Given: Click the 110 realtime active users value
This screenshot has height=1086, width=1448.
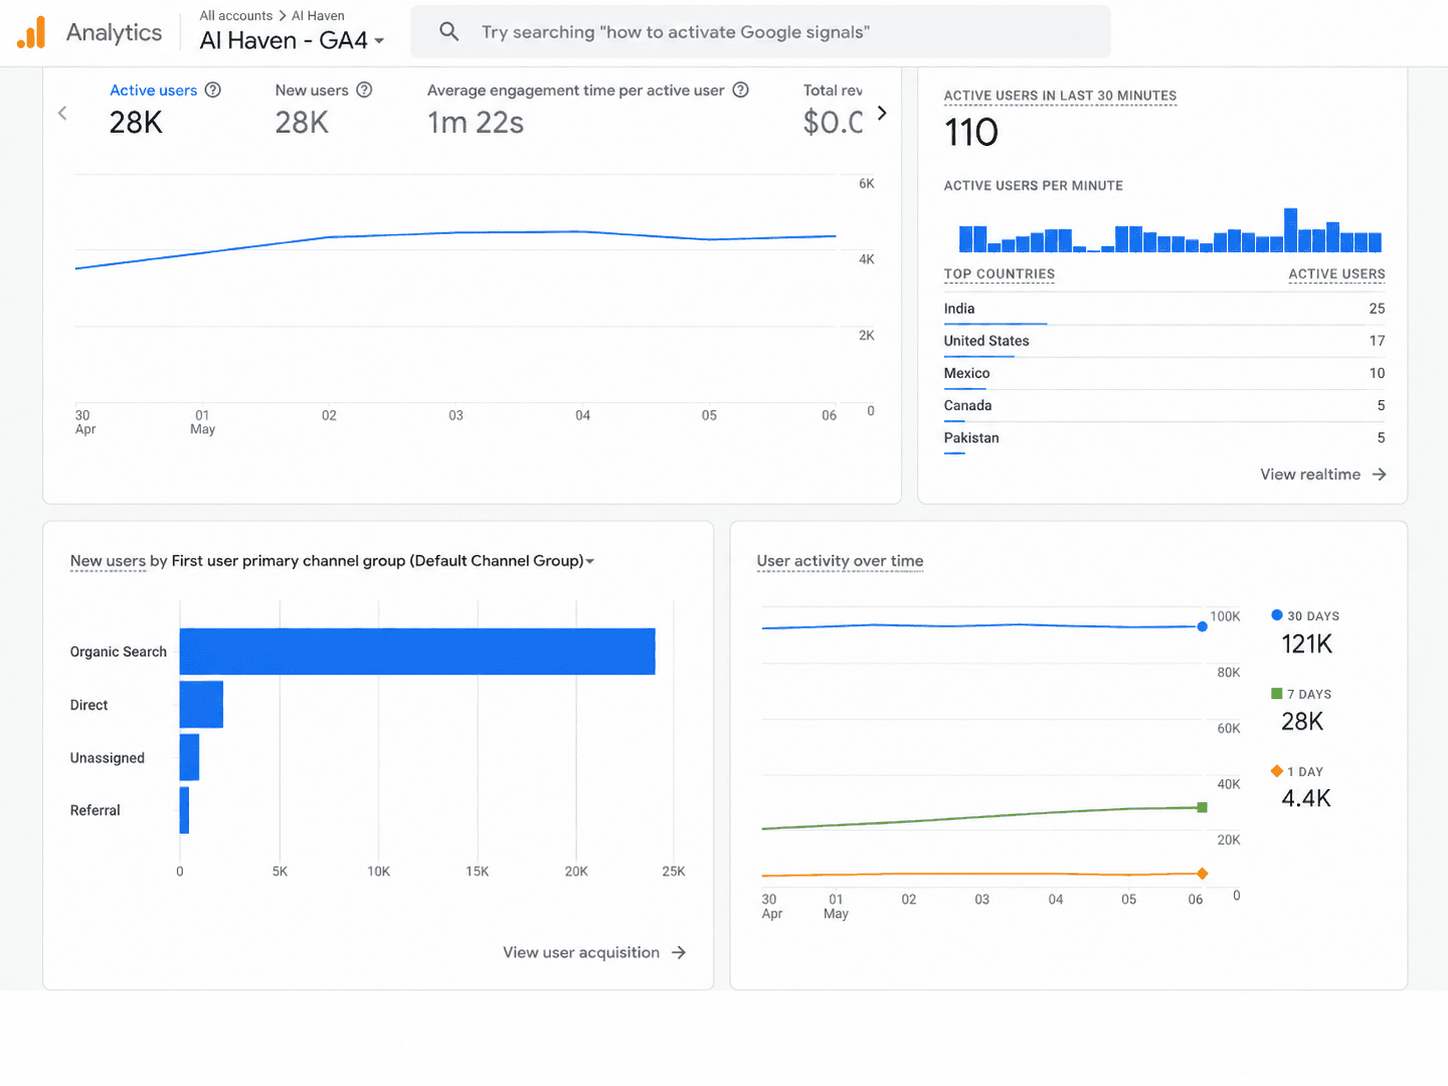Looking at the screenshot, I should pos(971,132).
